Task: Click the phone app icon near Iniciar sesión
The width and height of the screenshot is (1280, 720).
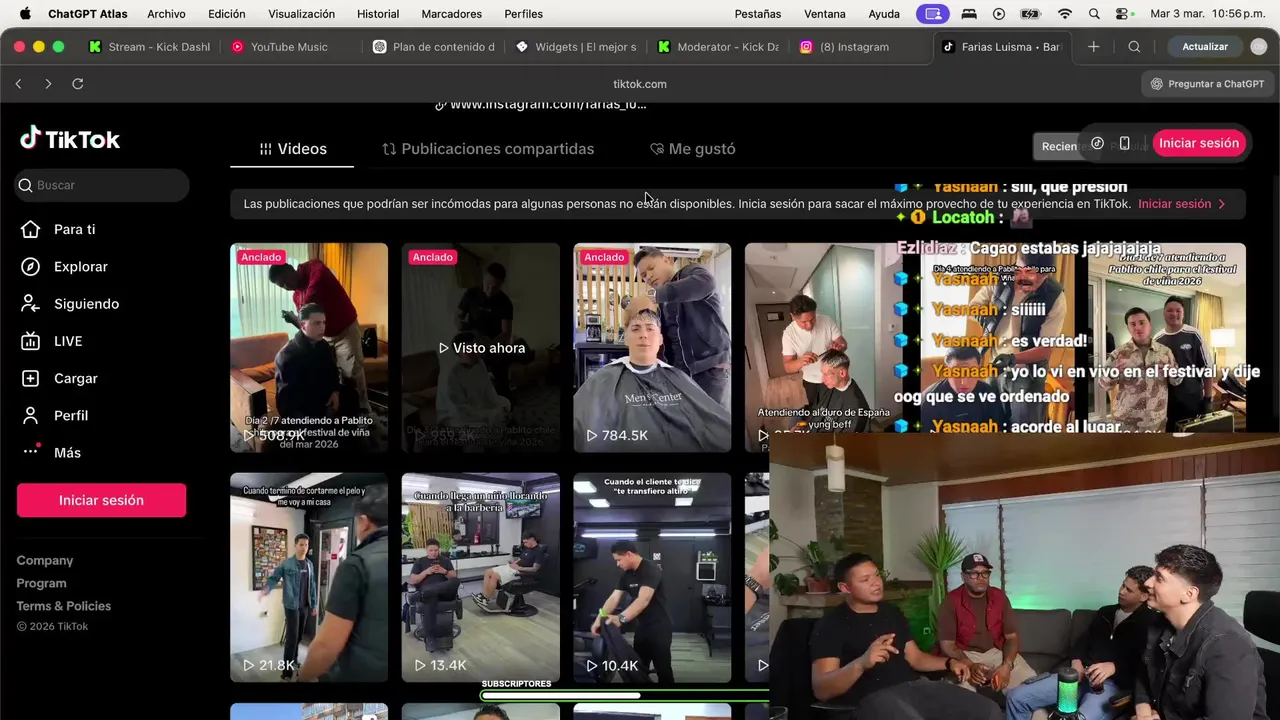Action: coord(1124,143)
